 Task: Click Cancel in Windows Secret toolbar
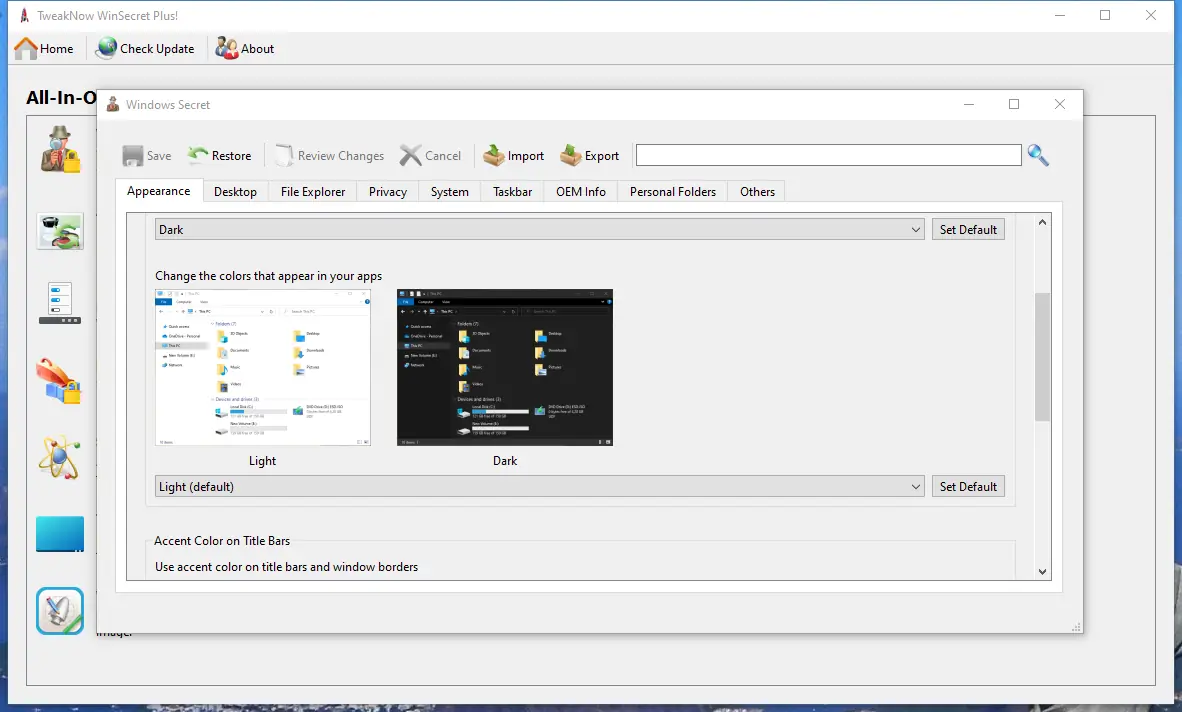pos(430,156)
